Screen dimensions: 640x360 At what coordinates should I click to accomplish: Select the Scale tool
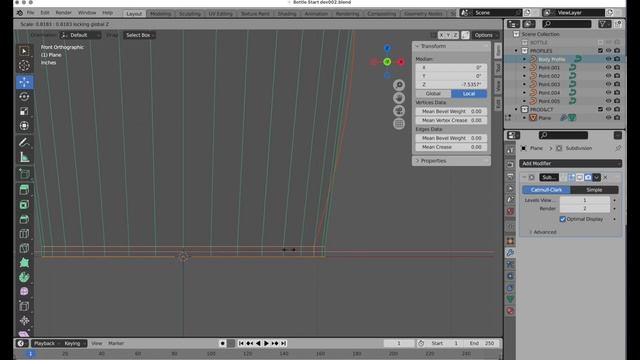click(x=24, y=111)
